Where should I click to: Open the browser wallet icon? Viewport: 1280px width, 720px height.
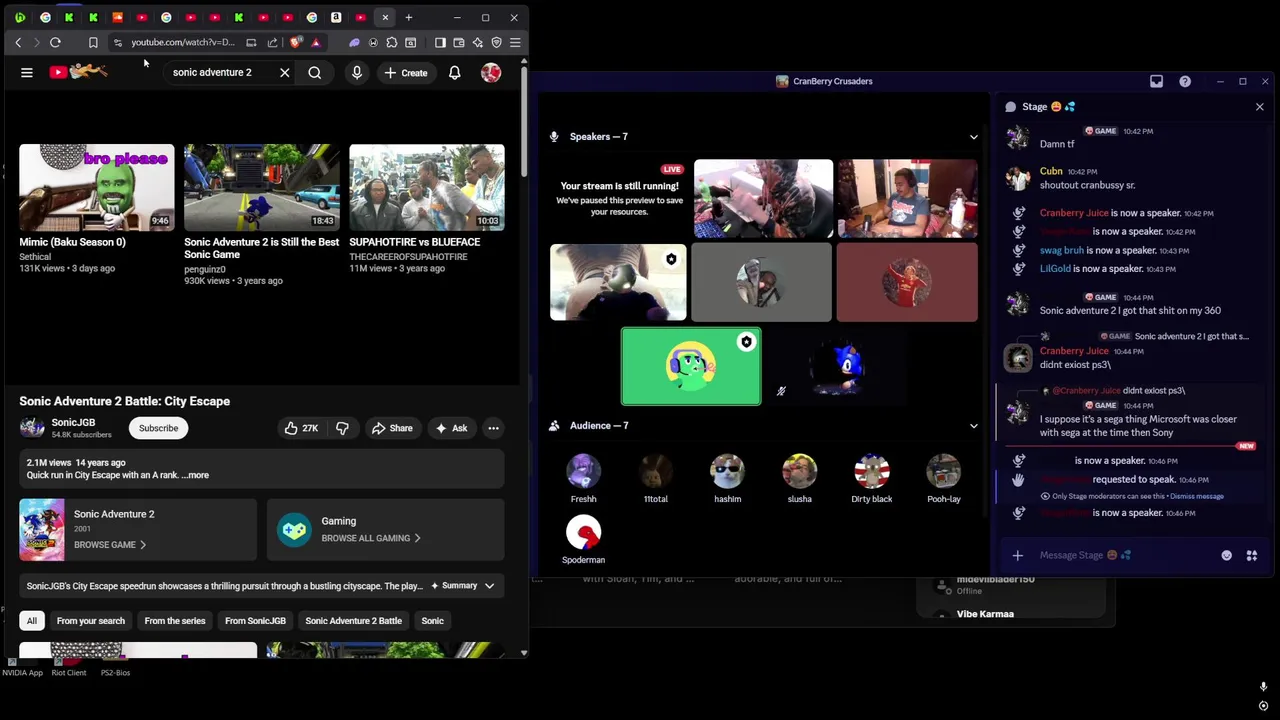459,42
